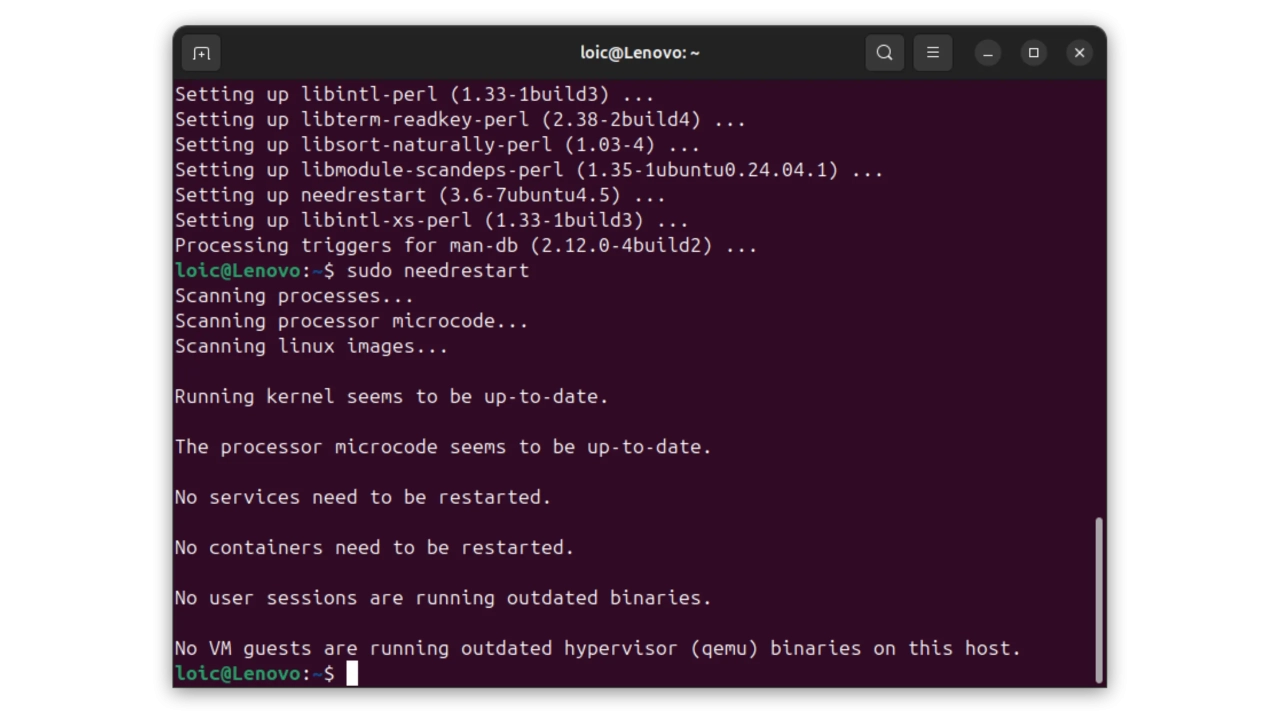Click 'Setting up libterm-readkey-perl' line
The image size is (1280, 720).
pyautogui.click(x=460, y=120)
